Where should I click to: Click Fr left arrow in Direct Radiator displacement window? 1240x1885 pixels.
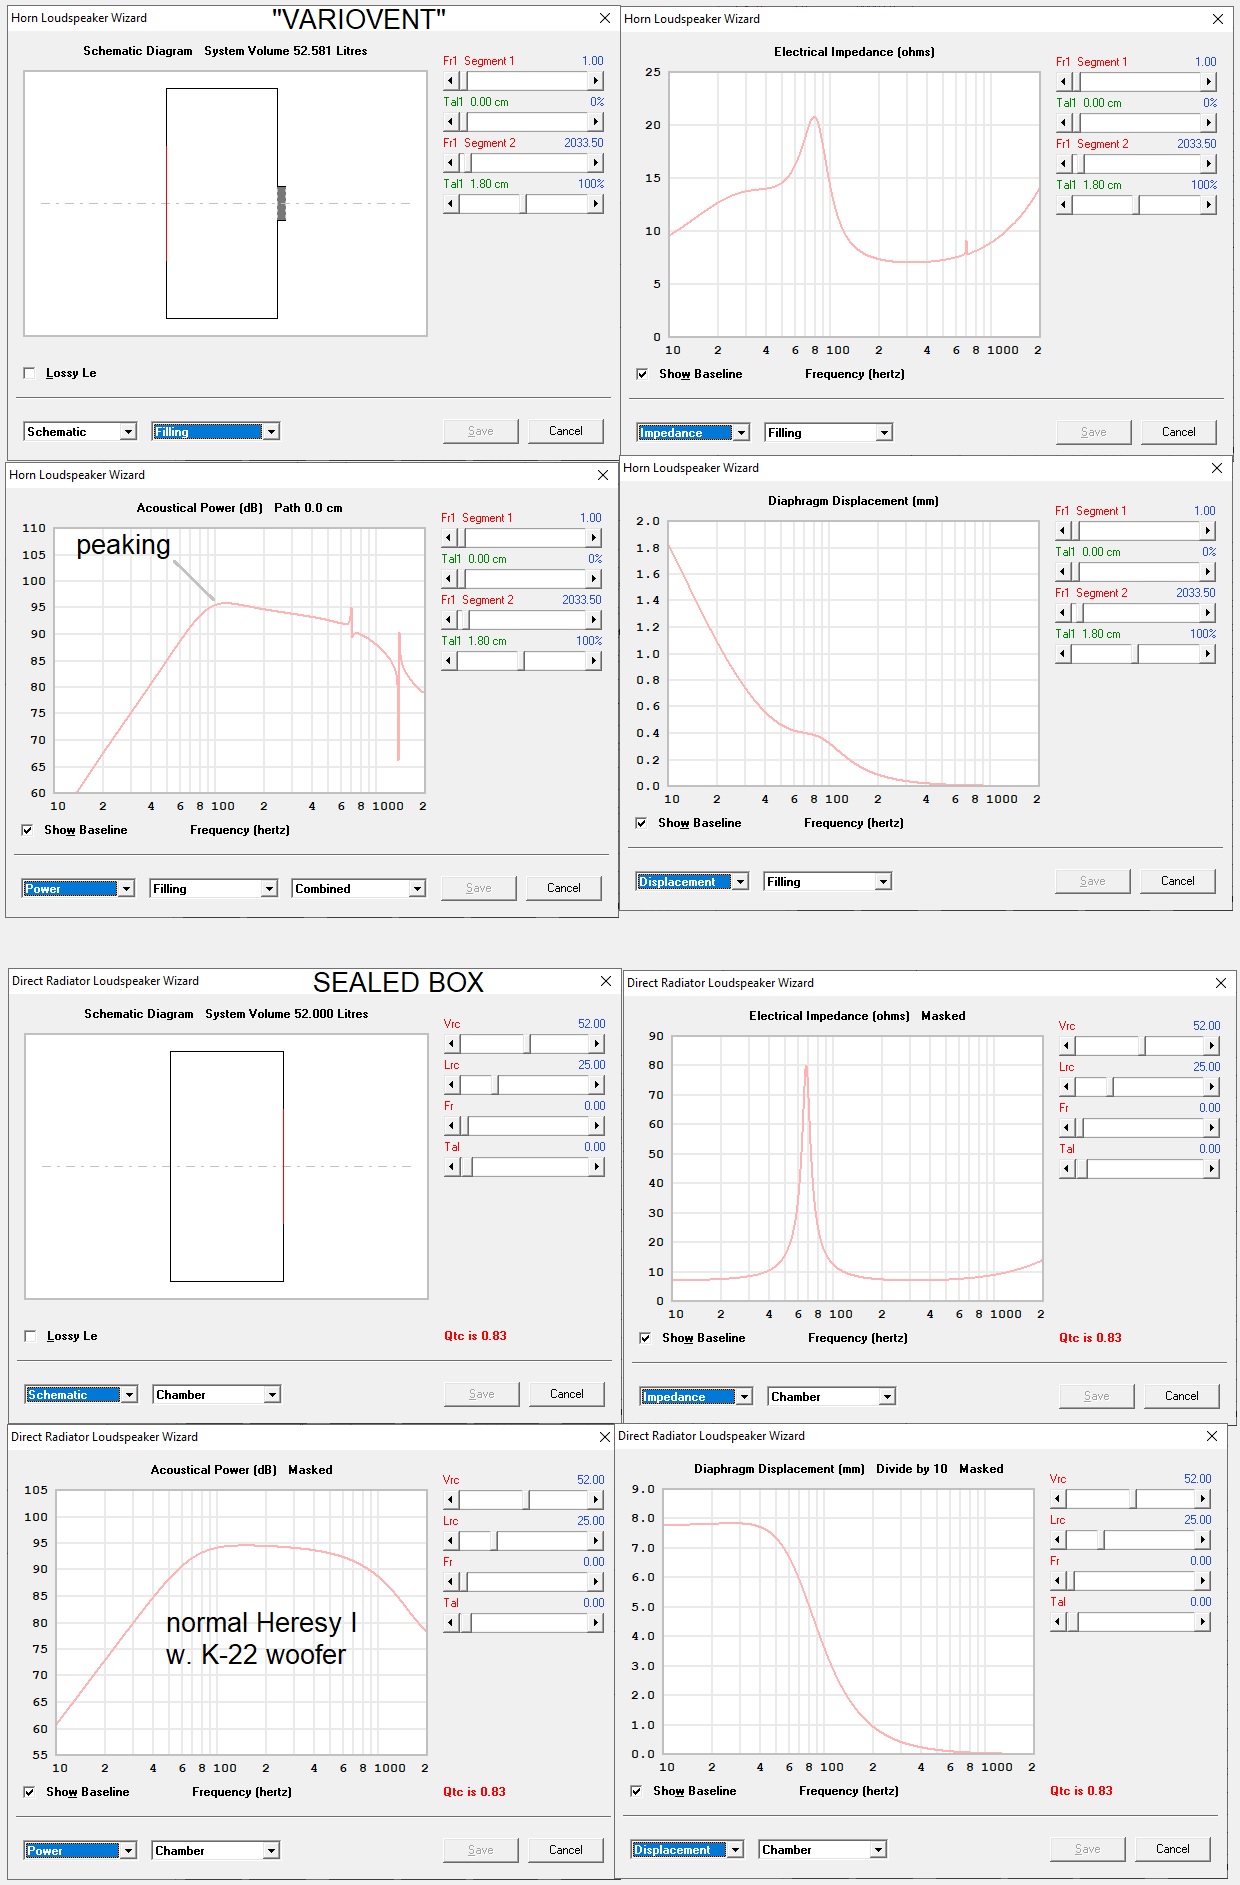[1057, 1581]
